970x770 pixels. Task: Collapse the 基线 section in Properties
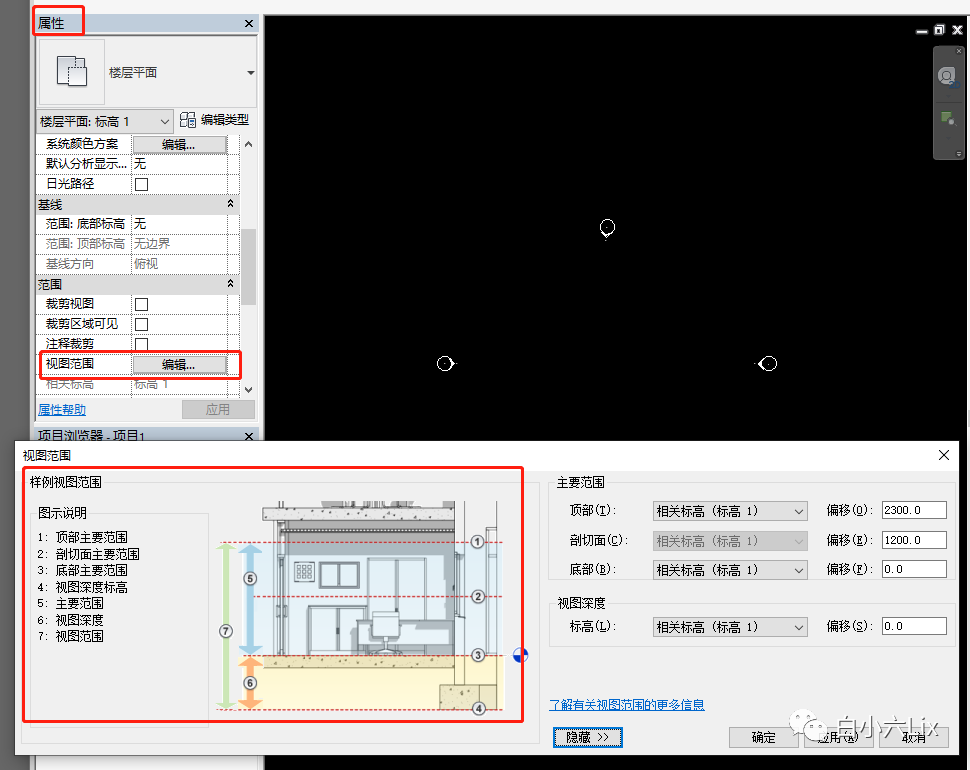coord(230,203)
